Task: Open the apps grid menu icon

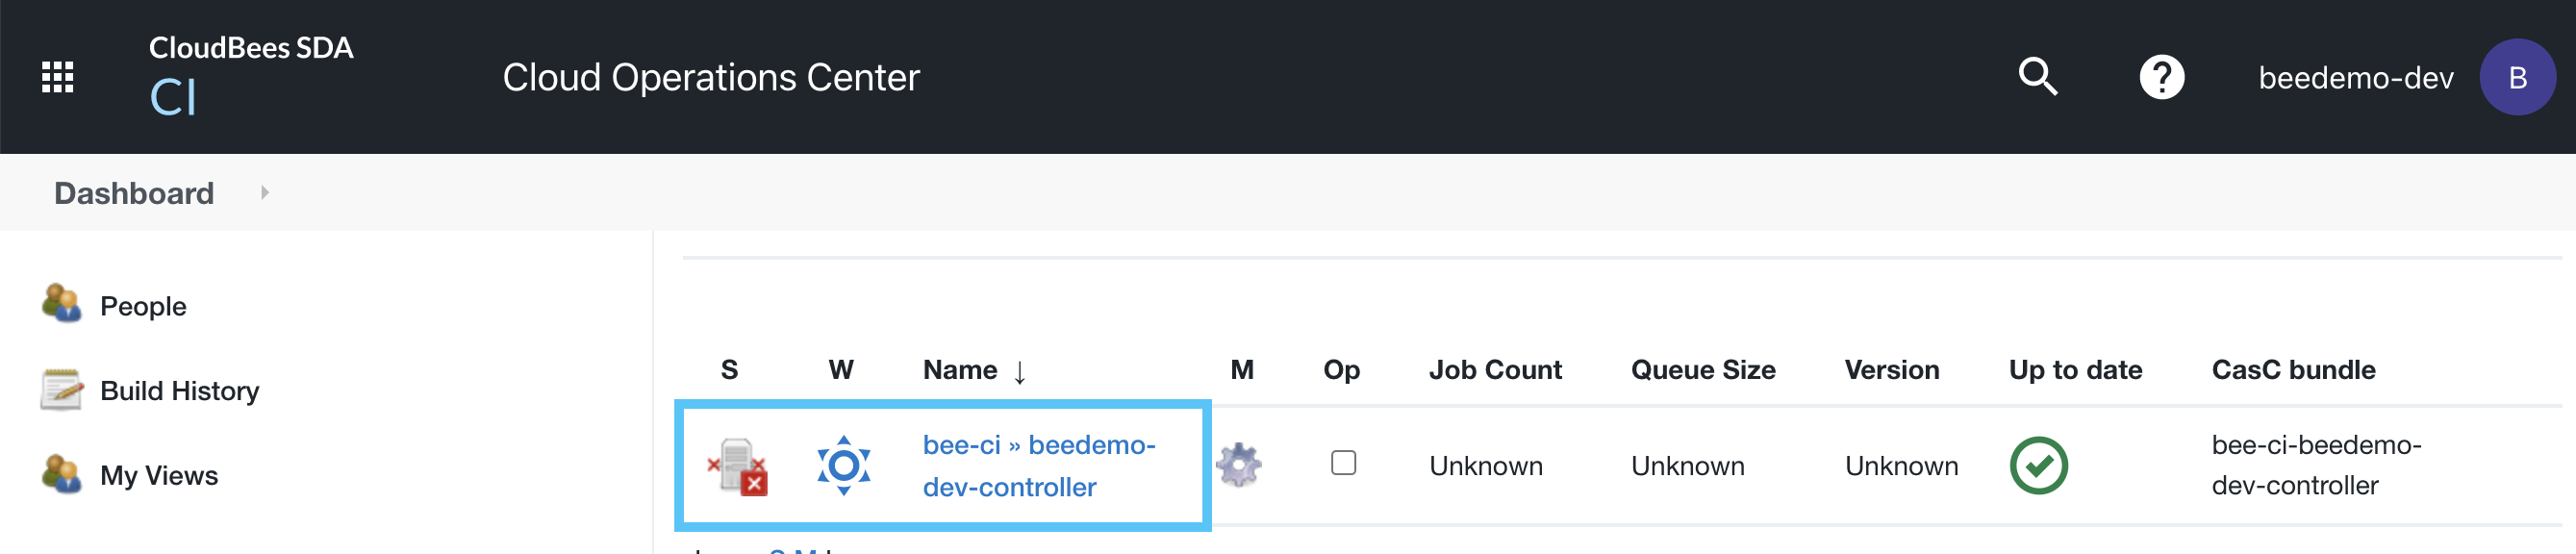Action: 57,77
